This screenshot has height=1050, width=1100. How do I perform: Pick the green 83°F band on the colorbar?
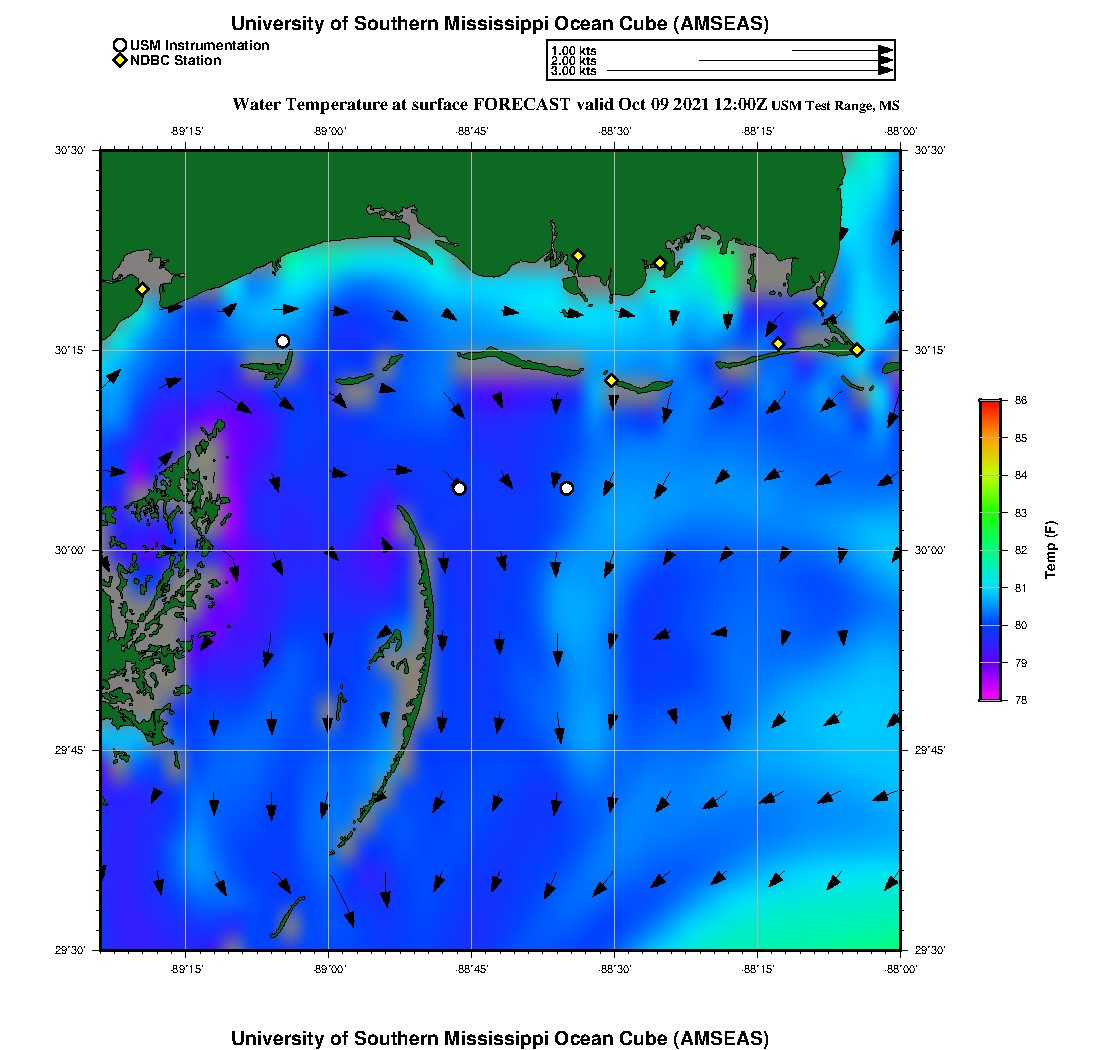point(990,512)
